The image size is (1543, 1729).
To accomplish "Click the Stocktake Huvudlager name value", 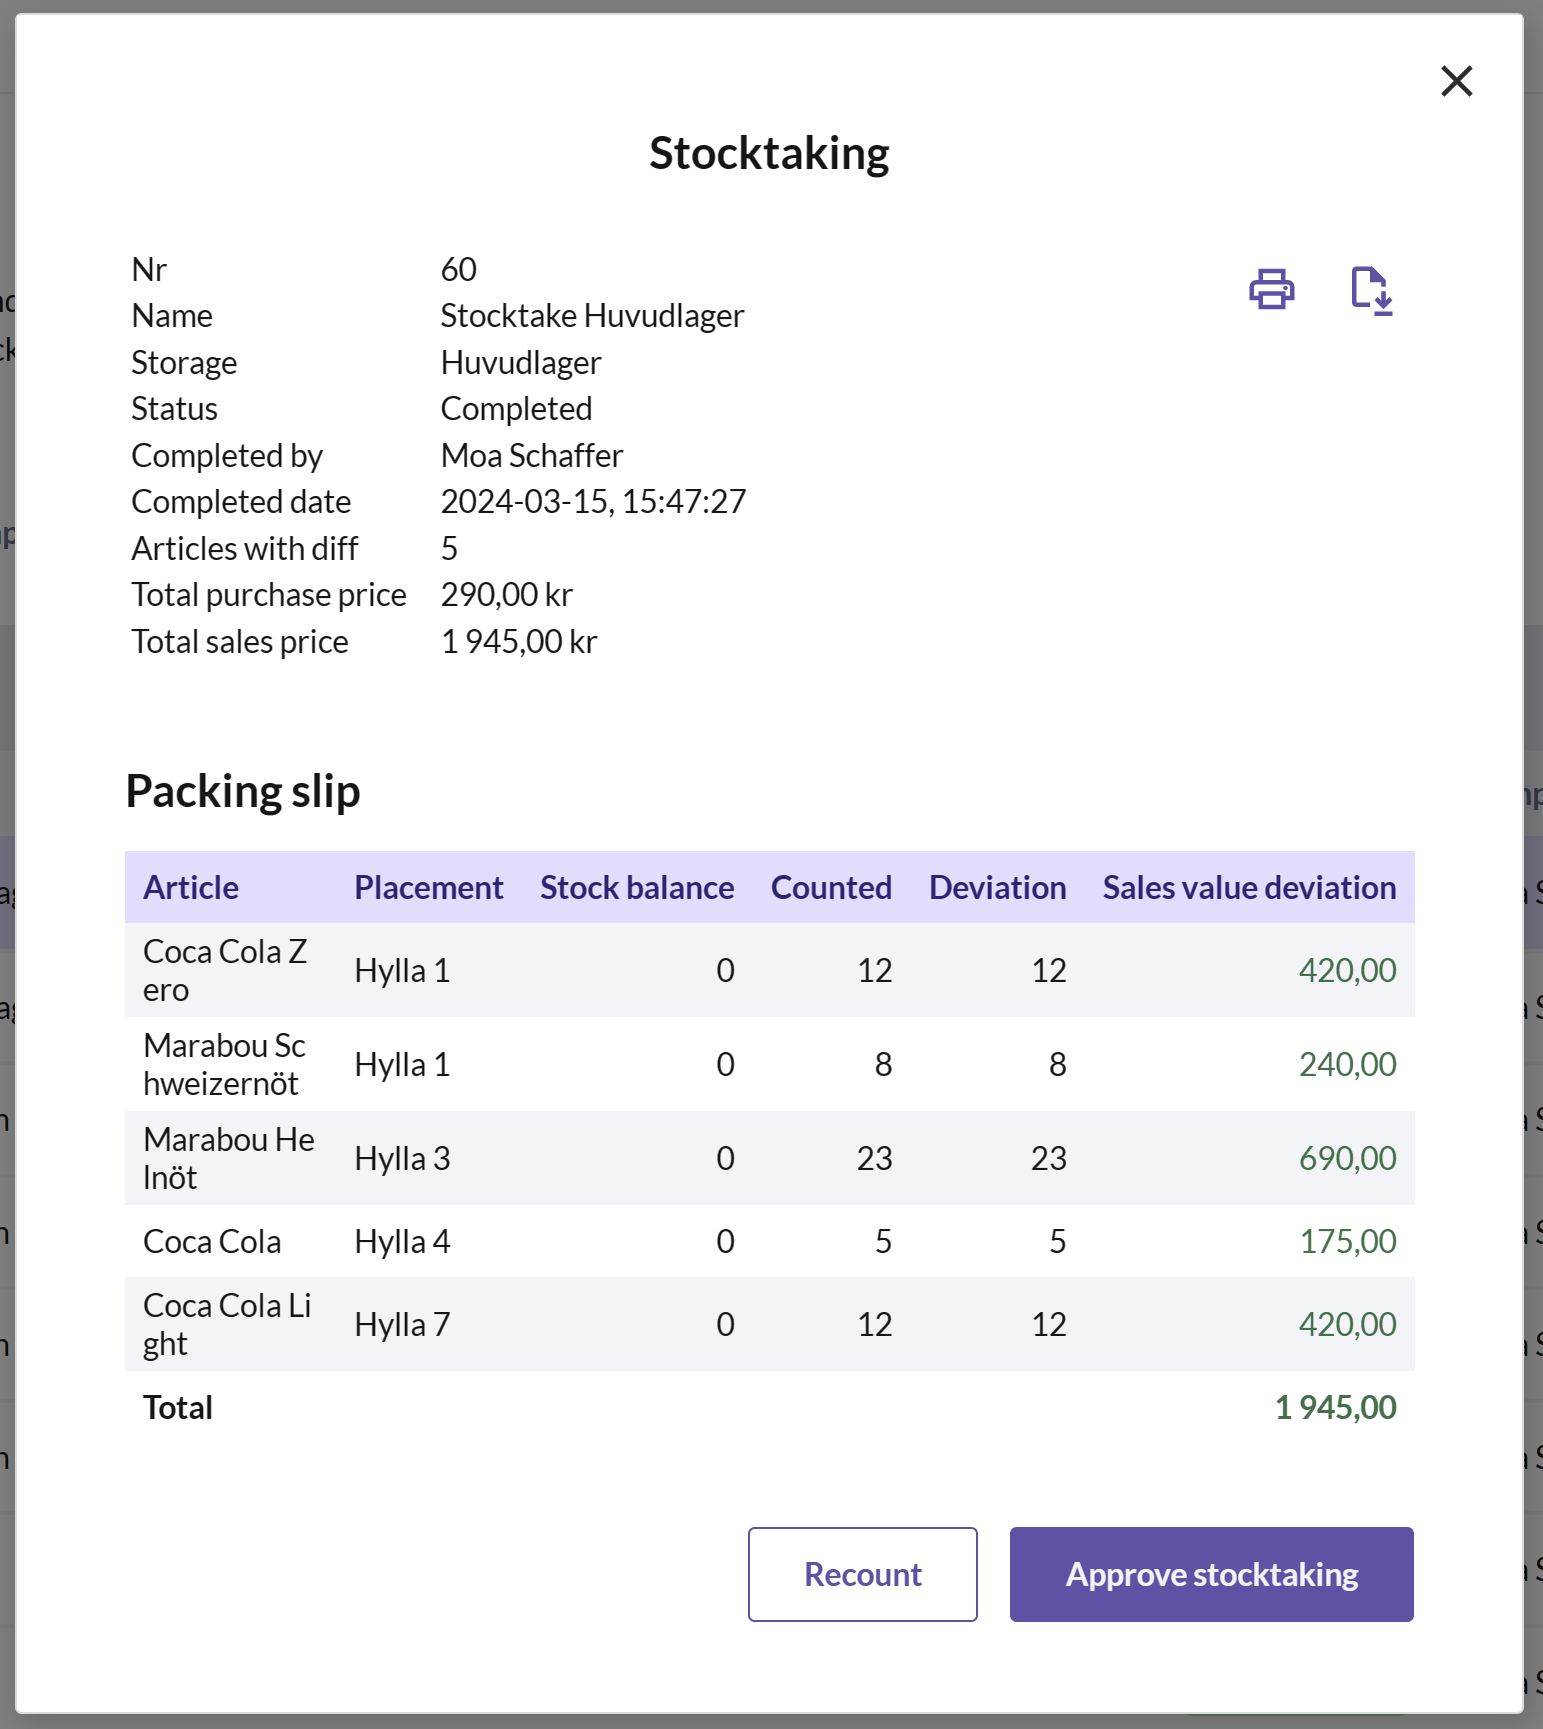I will point(592,316).
